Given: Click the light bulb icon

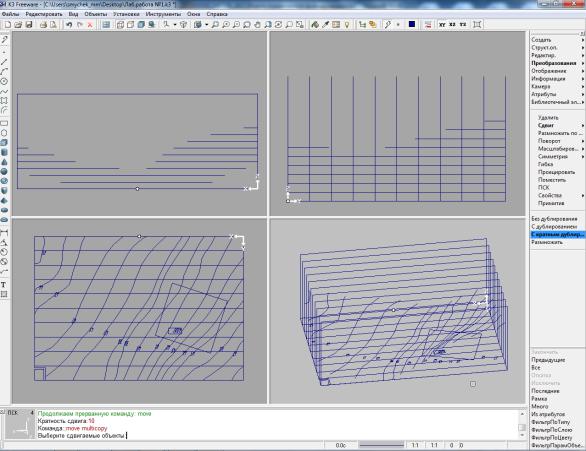Looking at the screenshot, I should (347, 25).
